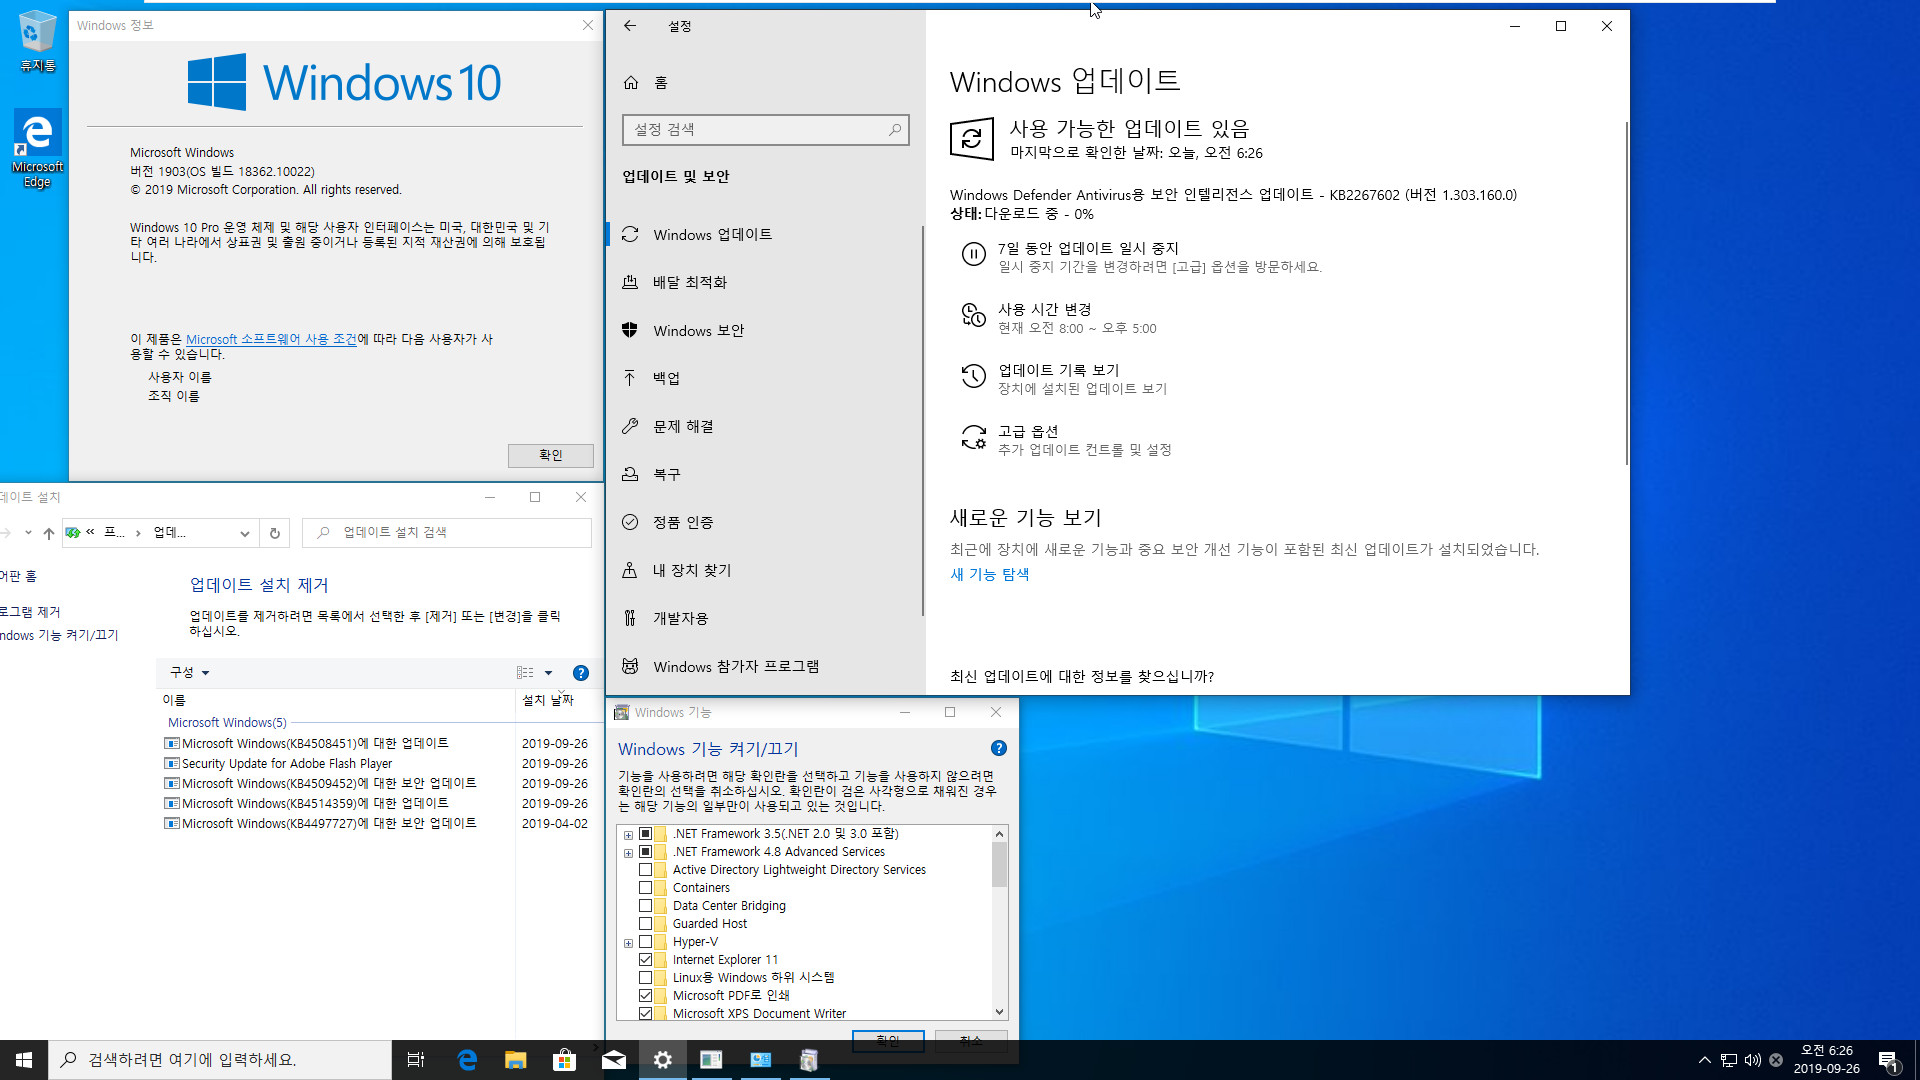Click the gear-sync icon for 고급 옵션

click(973, 437)
